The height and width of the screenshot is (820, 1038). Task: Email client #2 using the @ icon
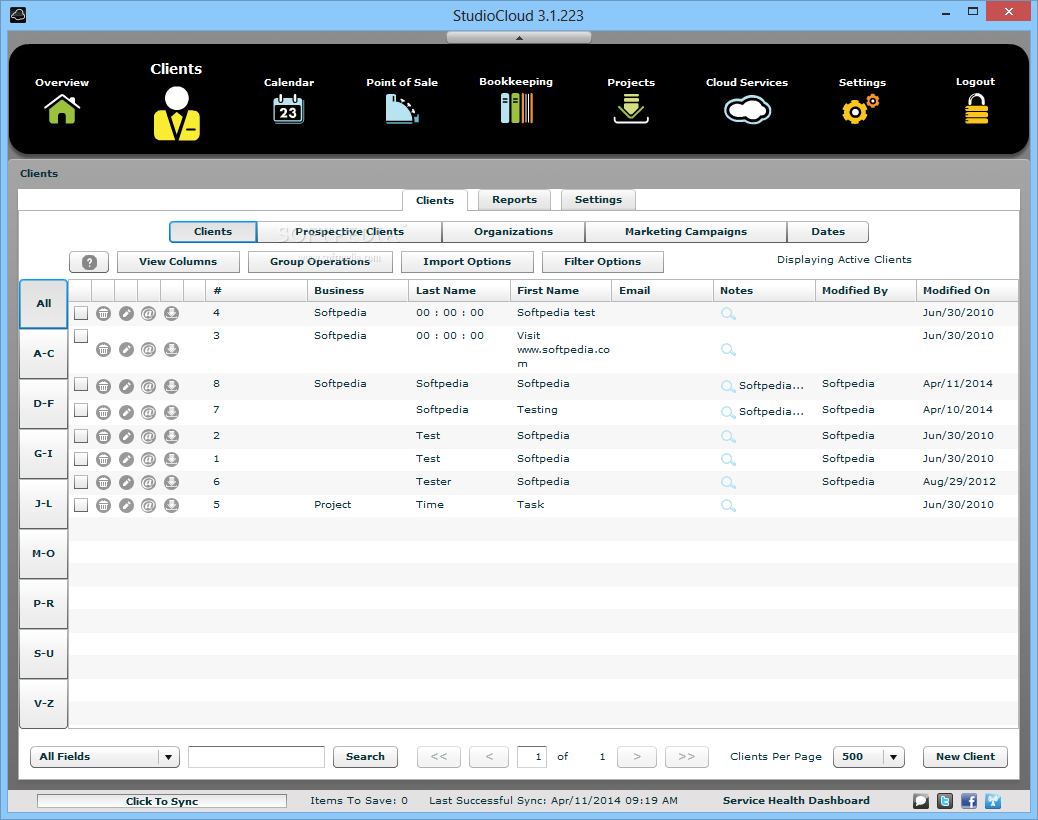[148, 436]
